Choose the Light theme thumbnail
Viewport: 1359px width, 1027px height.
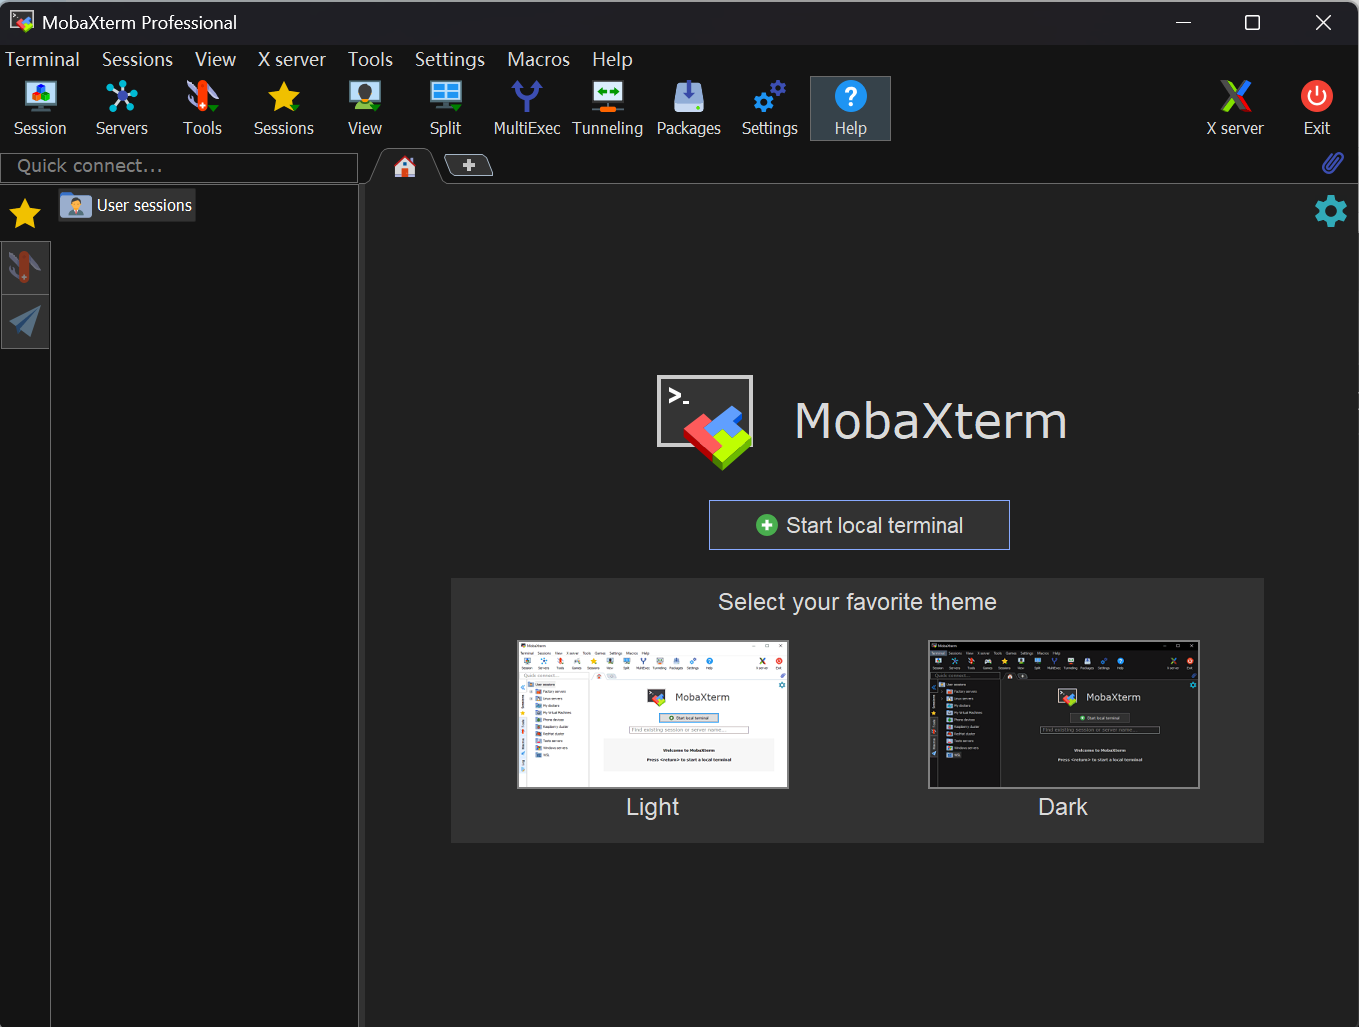point(652,714)
